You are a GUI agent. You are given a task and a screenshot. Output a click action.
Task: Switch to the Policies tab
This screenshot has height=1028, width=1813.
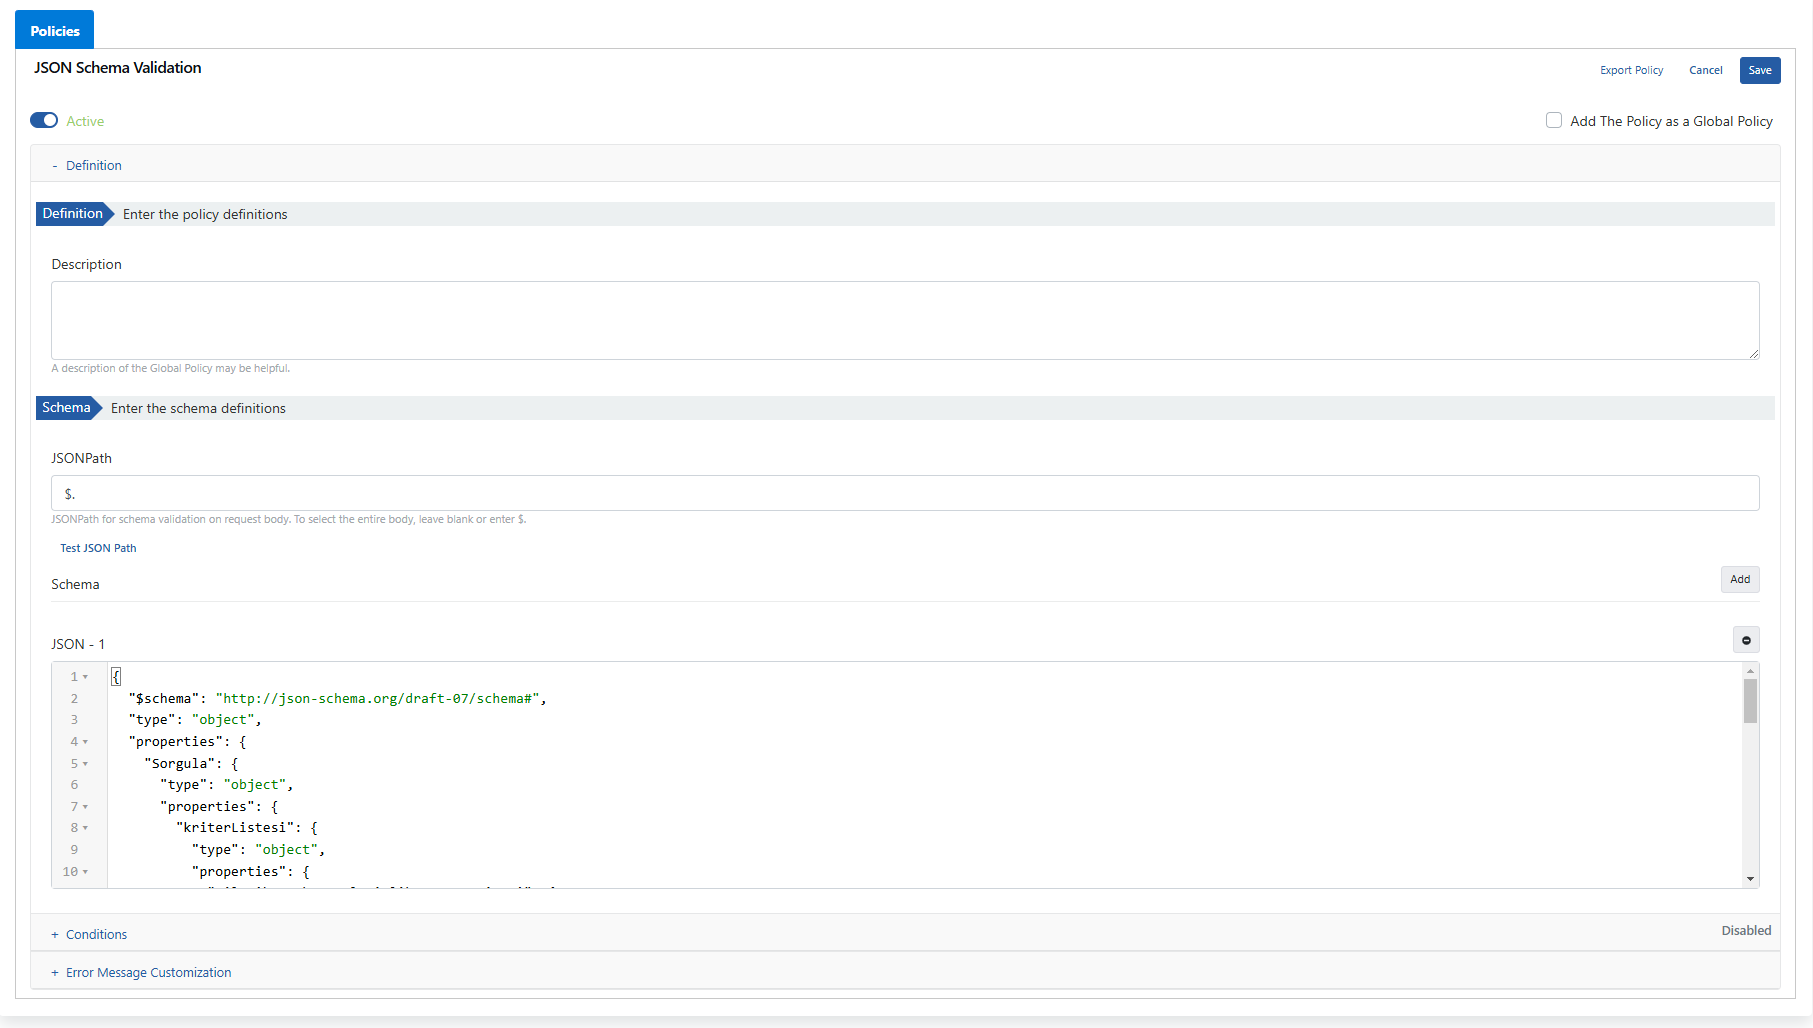(53, 29)
